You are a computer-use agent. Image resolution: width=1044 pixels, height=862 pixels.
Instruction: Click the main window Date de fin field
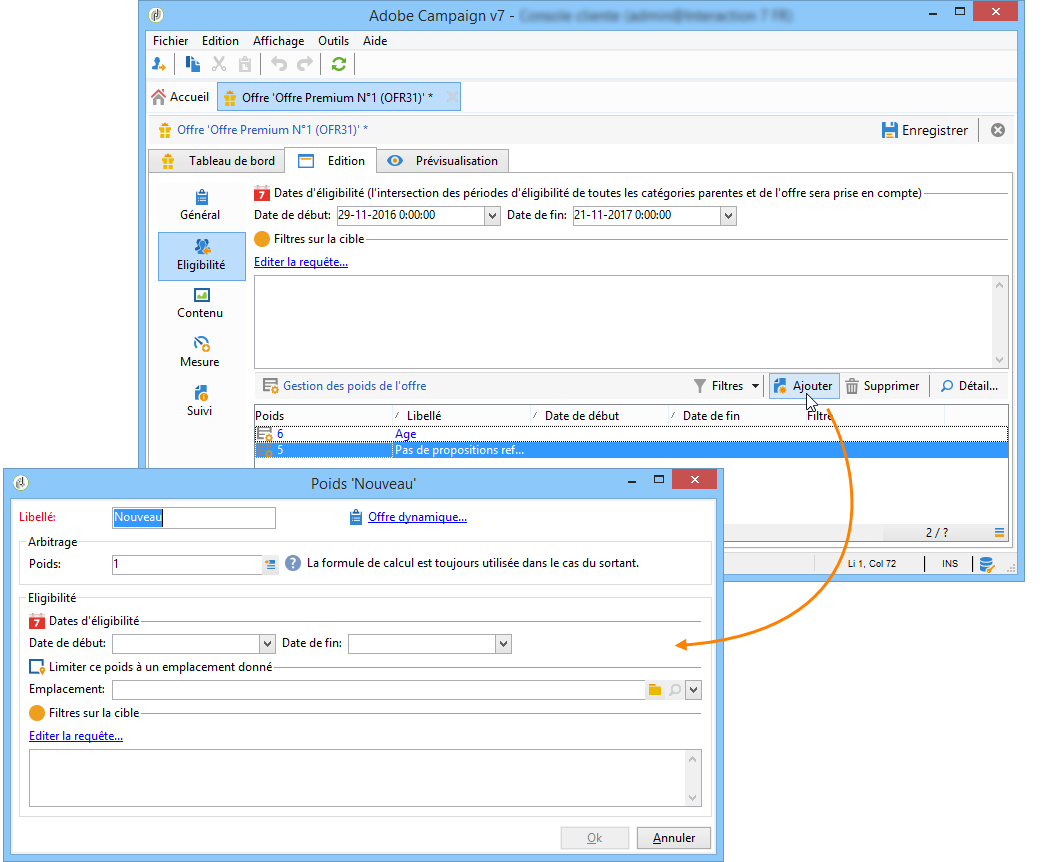pyautogui.click(x=647, y=216)
